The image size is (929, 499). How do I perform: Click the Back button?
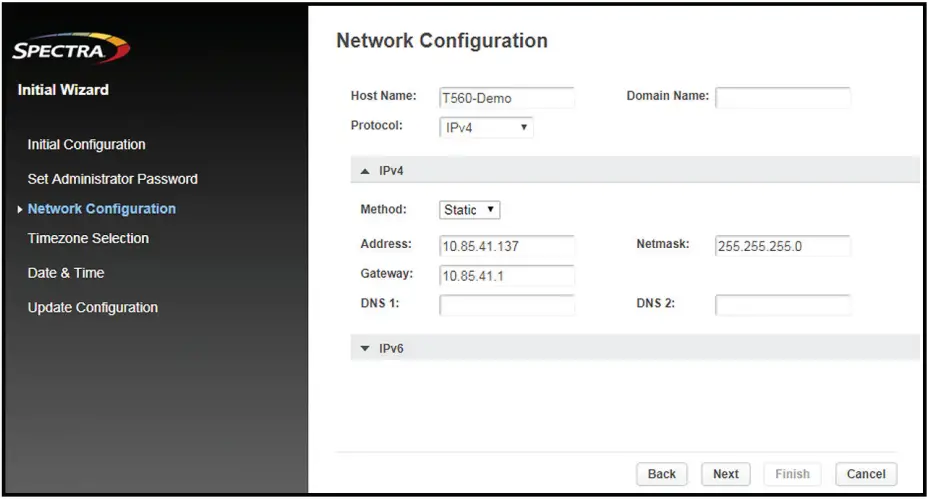point(662,474)
